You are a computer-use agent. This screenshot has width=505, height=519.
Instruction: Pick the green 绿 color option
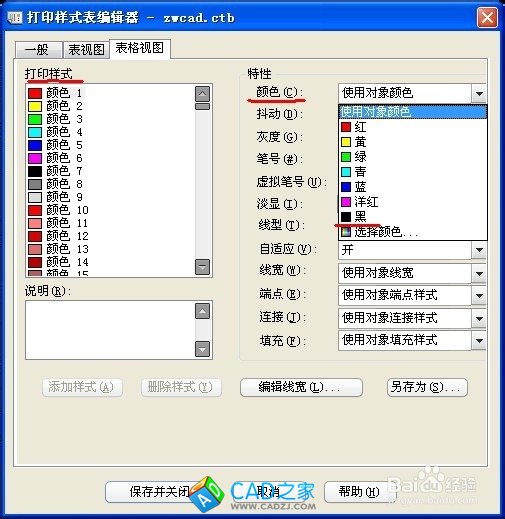point(413,157)
